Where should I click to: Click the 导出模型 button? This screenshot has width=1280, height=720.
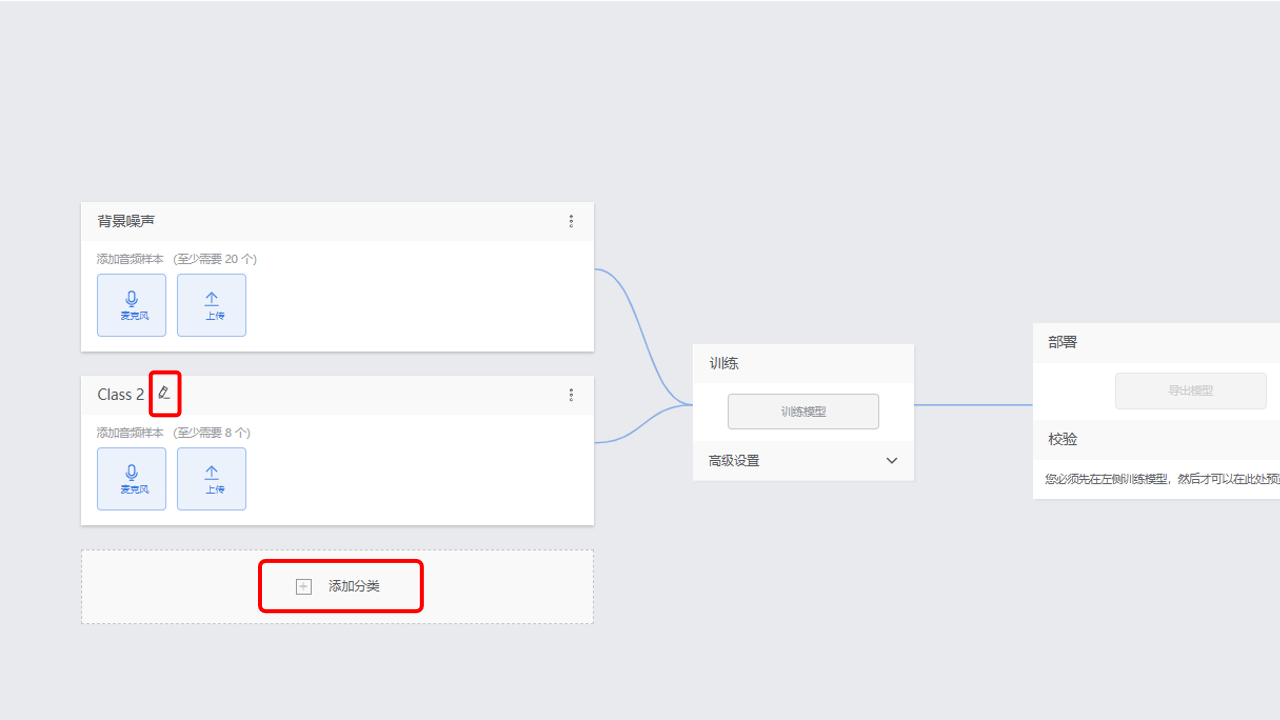1190,391
